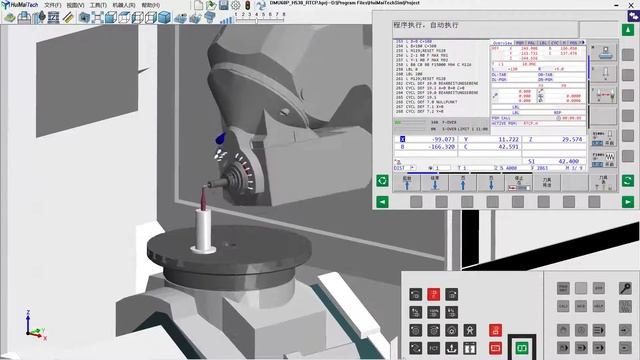This screenshot has height=360, width=640.
Task: Click the 100% feed key on the keypad
Action: 433,312
